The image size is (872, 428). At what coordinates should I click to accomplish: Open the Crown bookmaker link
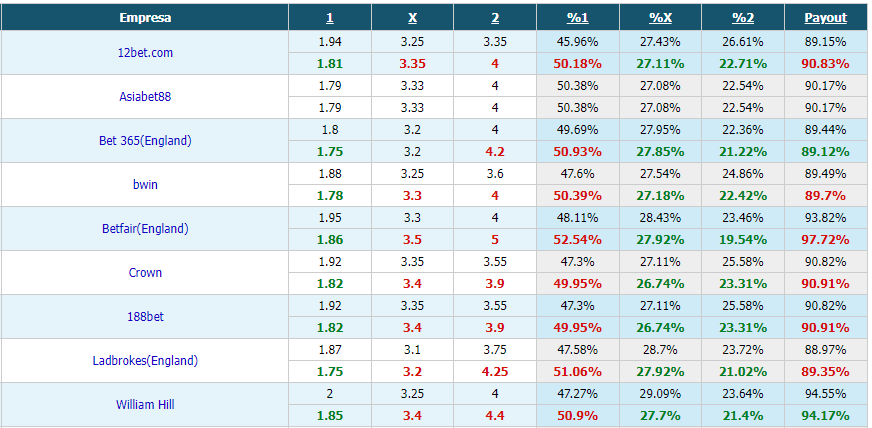[x=145, y=272]
